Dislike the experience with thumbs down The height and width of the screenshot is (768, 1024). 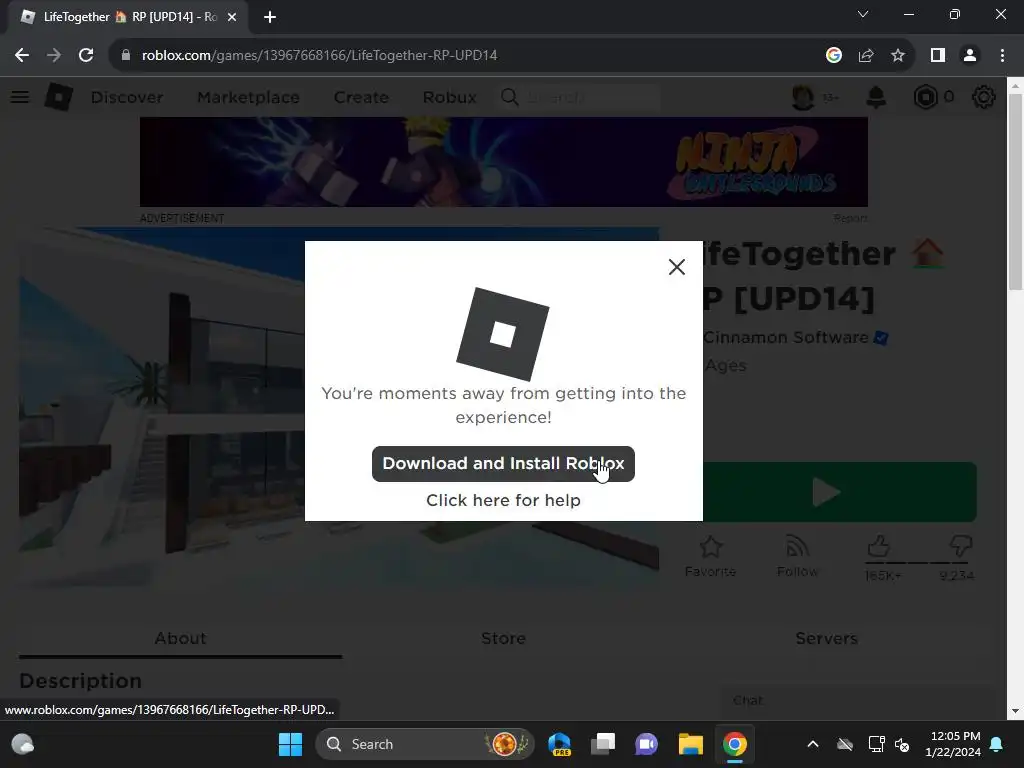pos(960,547)
